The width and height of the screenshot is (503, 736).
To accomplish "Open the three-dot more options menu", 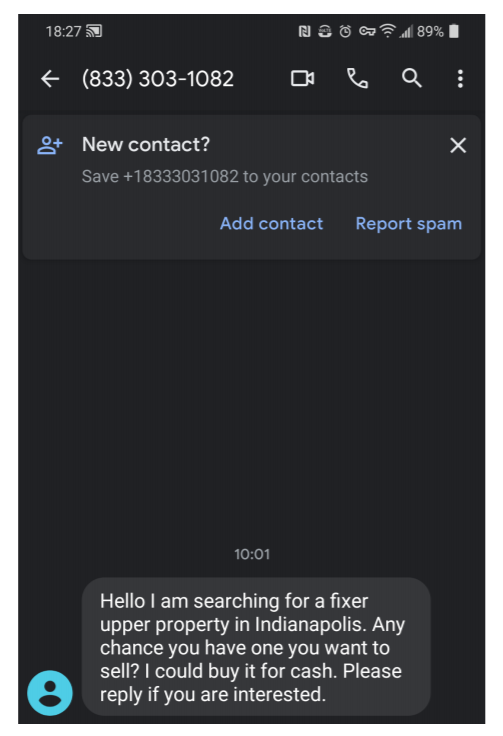I will click(460, 79).
